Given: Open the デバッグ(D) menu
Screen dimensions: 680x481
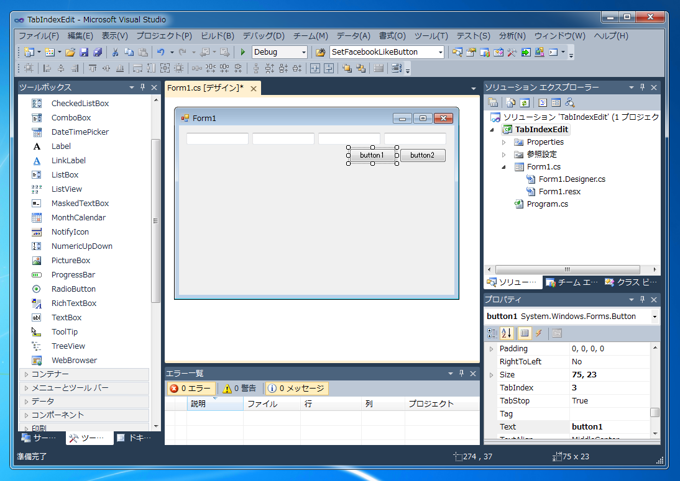Looking at the screenshot, I should coord(263,36).
